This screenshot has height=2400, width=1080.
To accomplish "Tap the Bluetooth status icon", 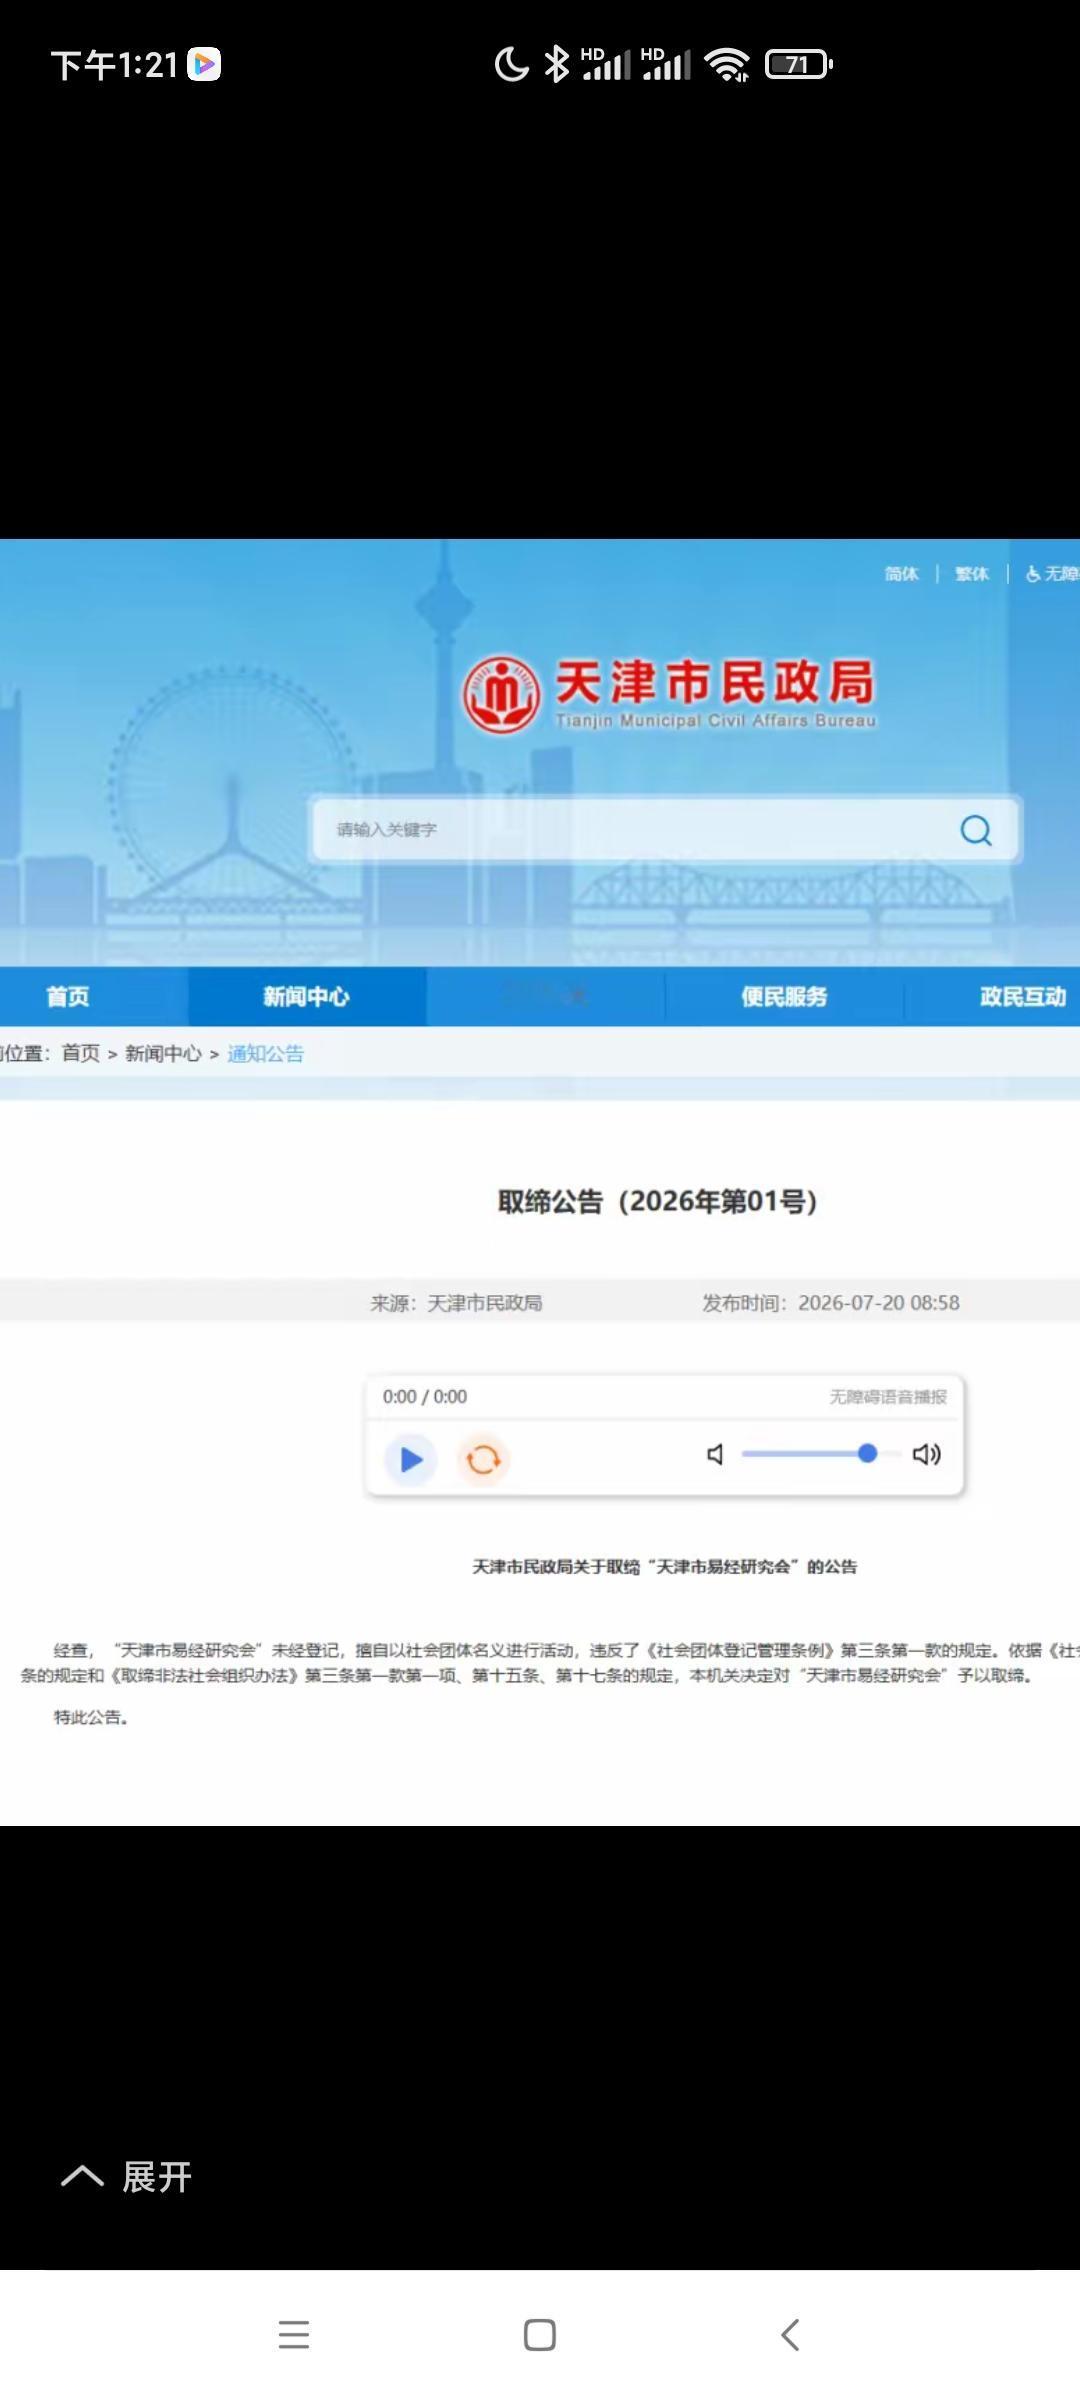I will point(556,65).
